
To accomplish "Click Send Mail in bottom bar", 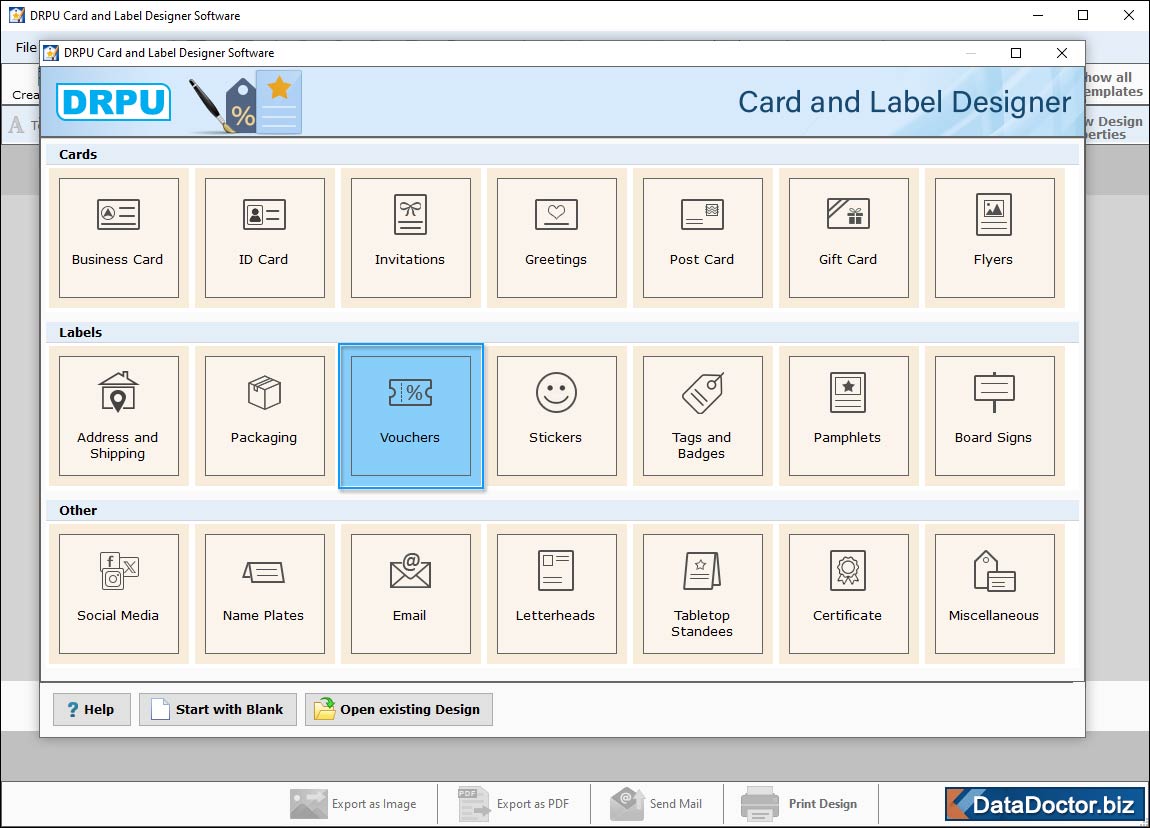I will point(656,804).
